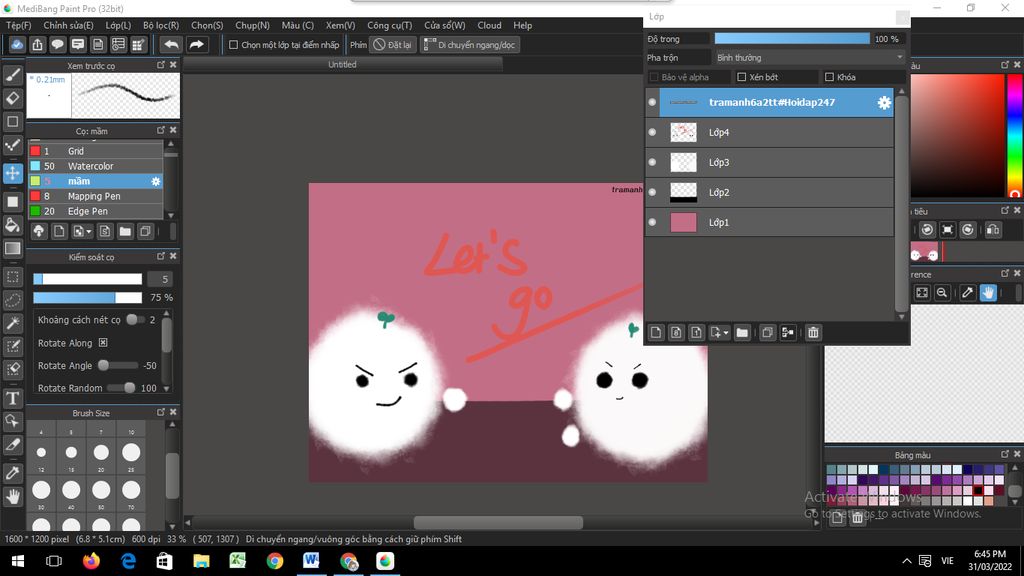
Task: Select the rectangular Selection tool
Action: pyautogui.click(x=12, y=277)
